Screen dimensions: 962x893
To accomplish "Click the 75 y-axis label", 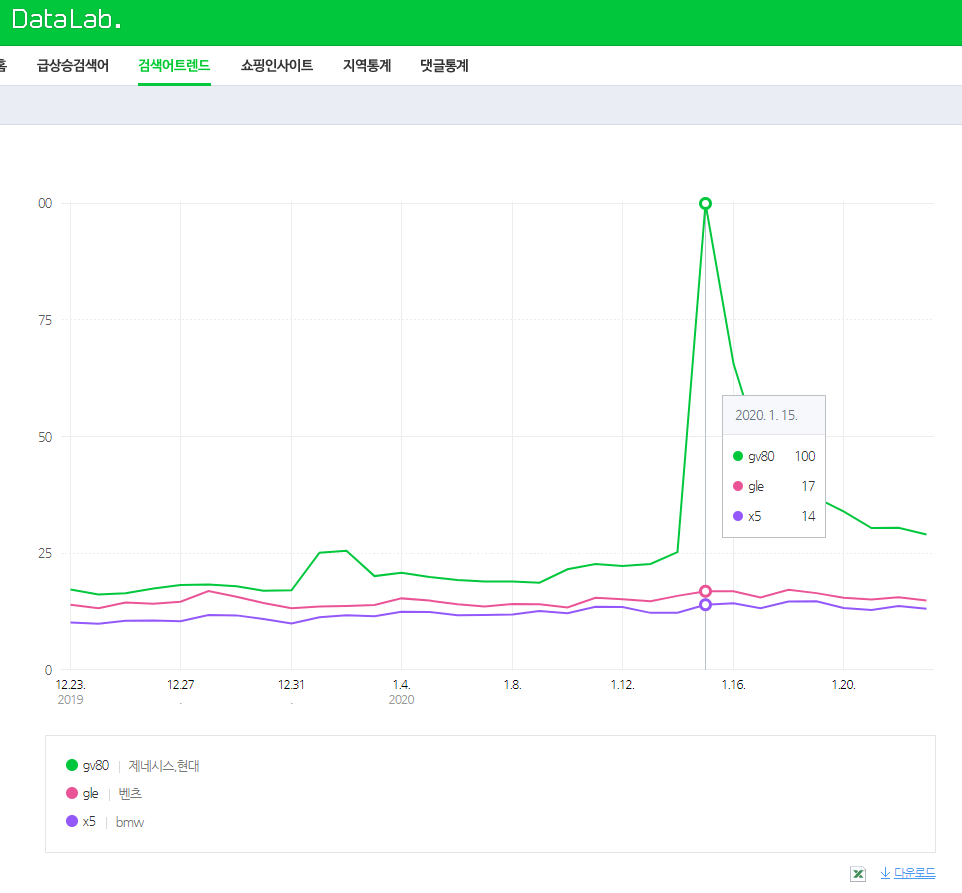I will point(45,320).
